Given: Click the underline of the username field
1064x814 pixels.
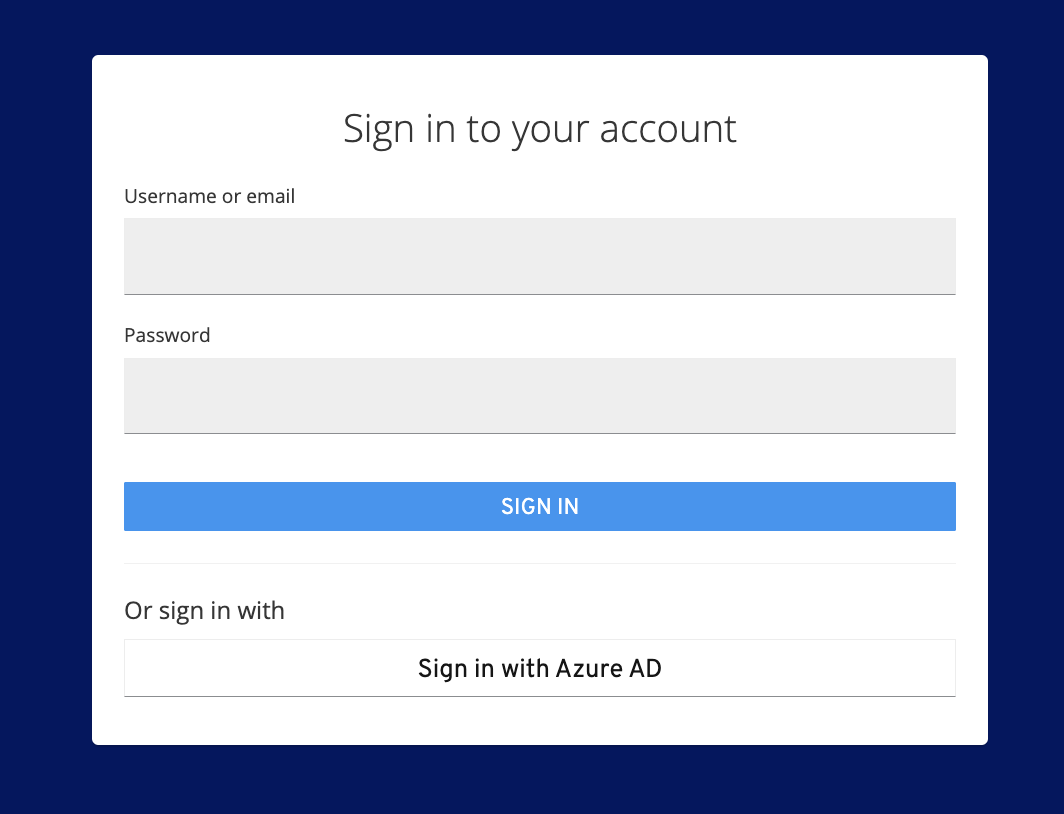Looking at the screenshot, I should tap(539, 294).
